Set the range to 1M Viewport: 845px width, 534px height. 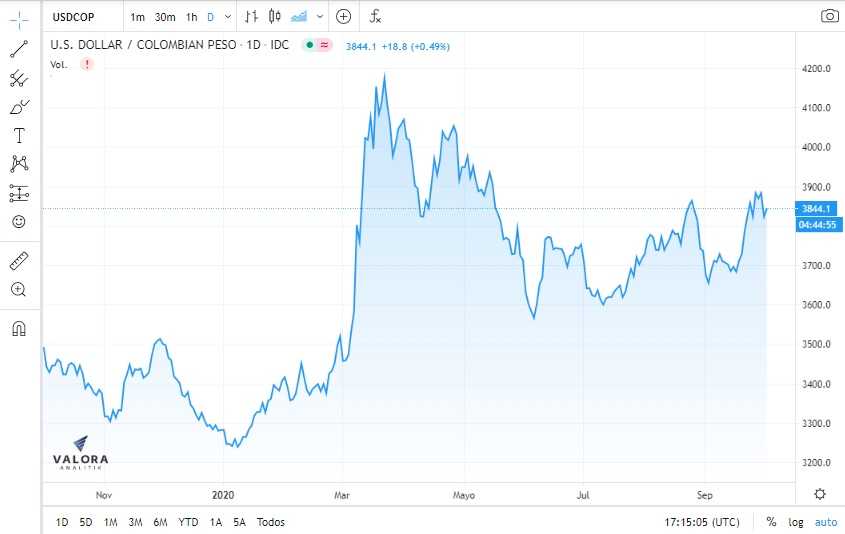110,522
